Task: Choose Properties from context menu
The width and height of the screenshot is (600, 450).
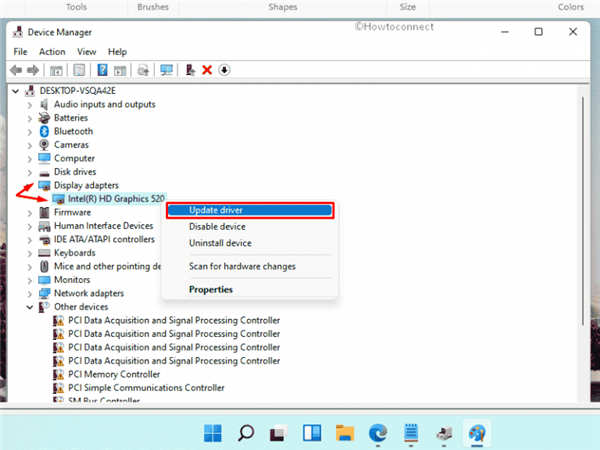Action: pos(250,290)
